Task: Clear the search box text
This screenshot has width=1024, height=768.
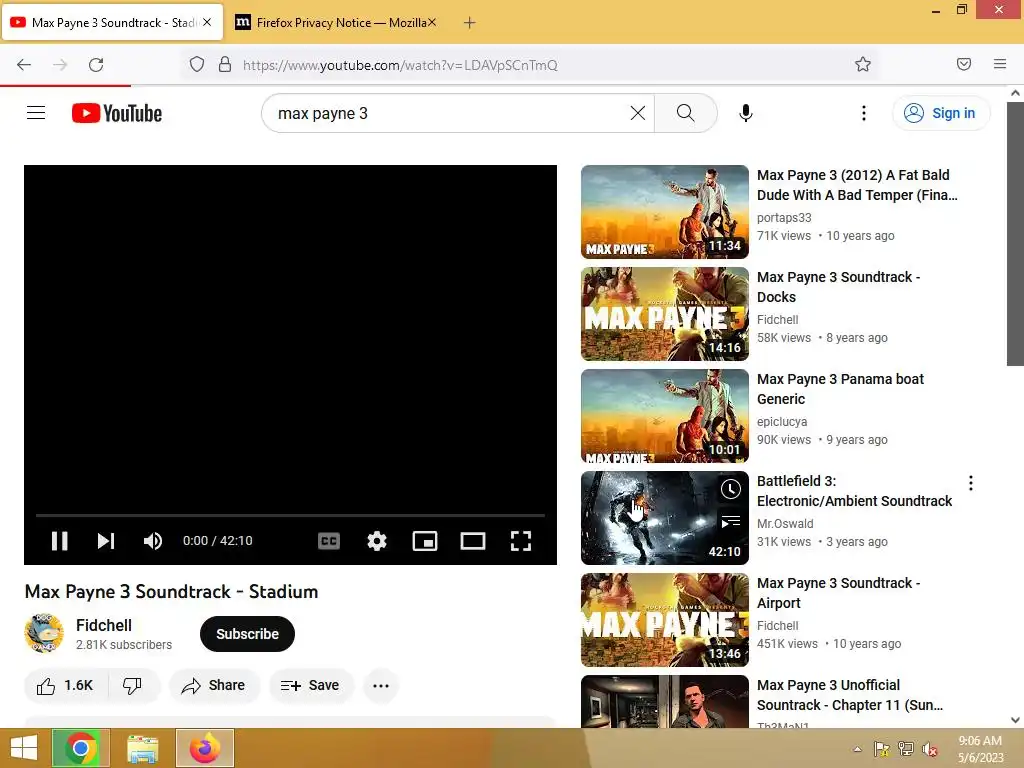Action: (x=638, y=113)
